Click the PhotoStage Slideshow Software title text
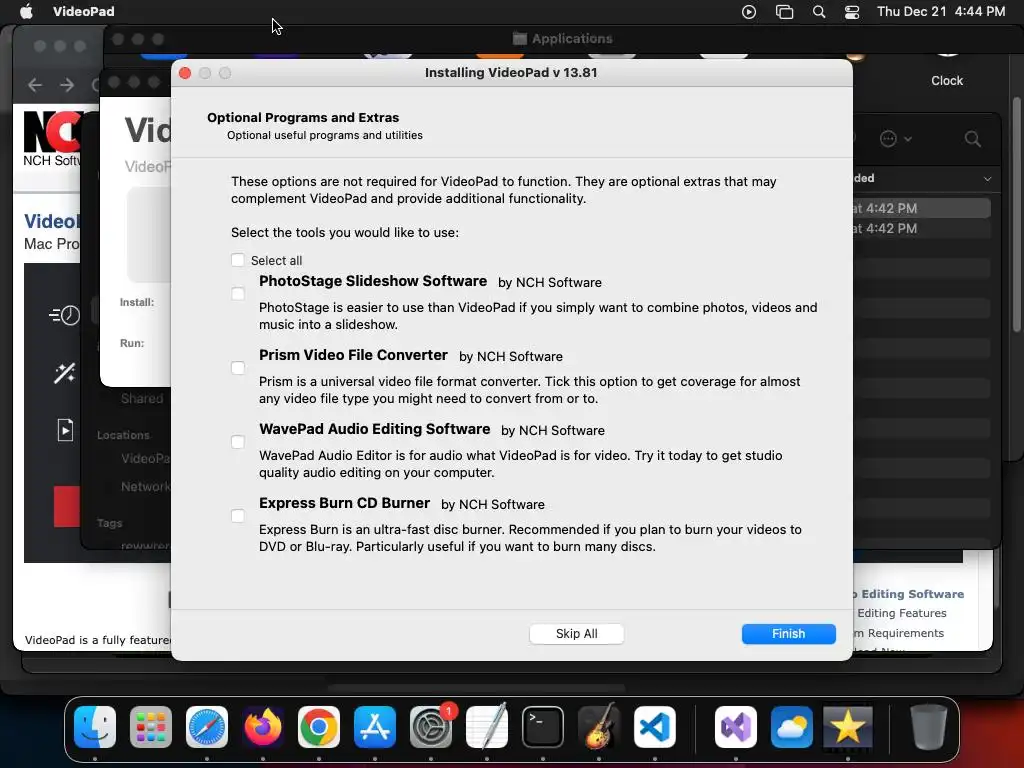 click(x=373, y=281)
